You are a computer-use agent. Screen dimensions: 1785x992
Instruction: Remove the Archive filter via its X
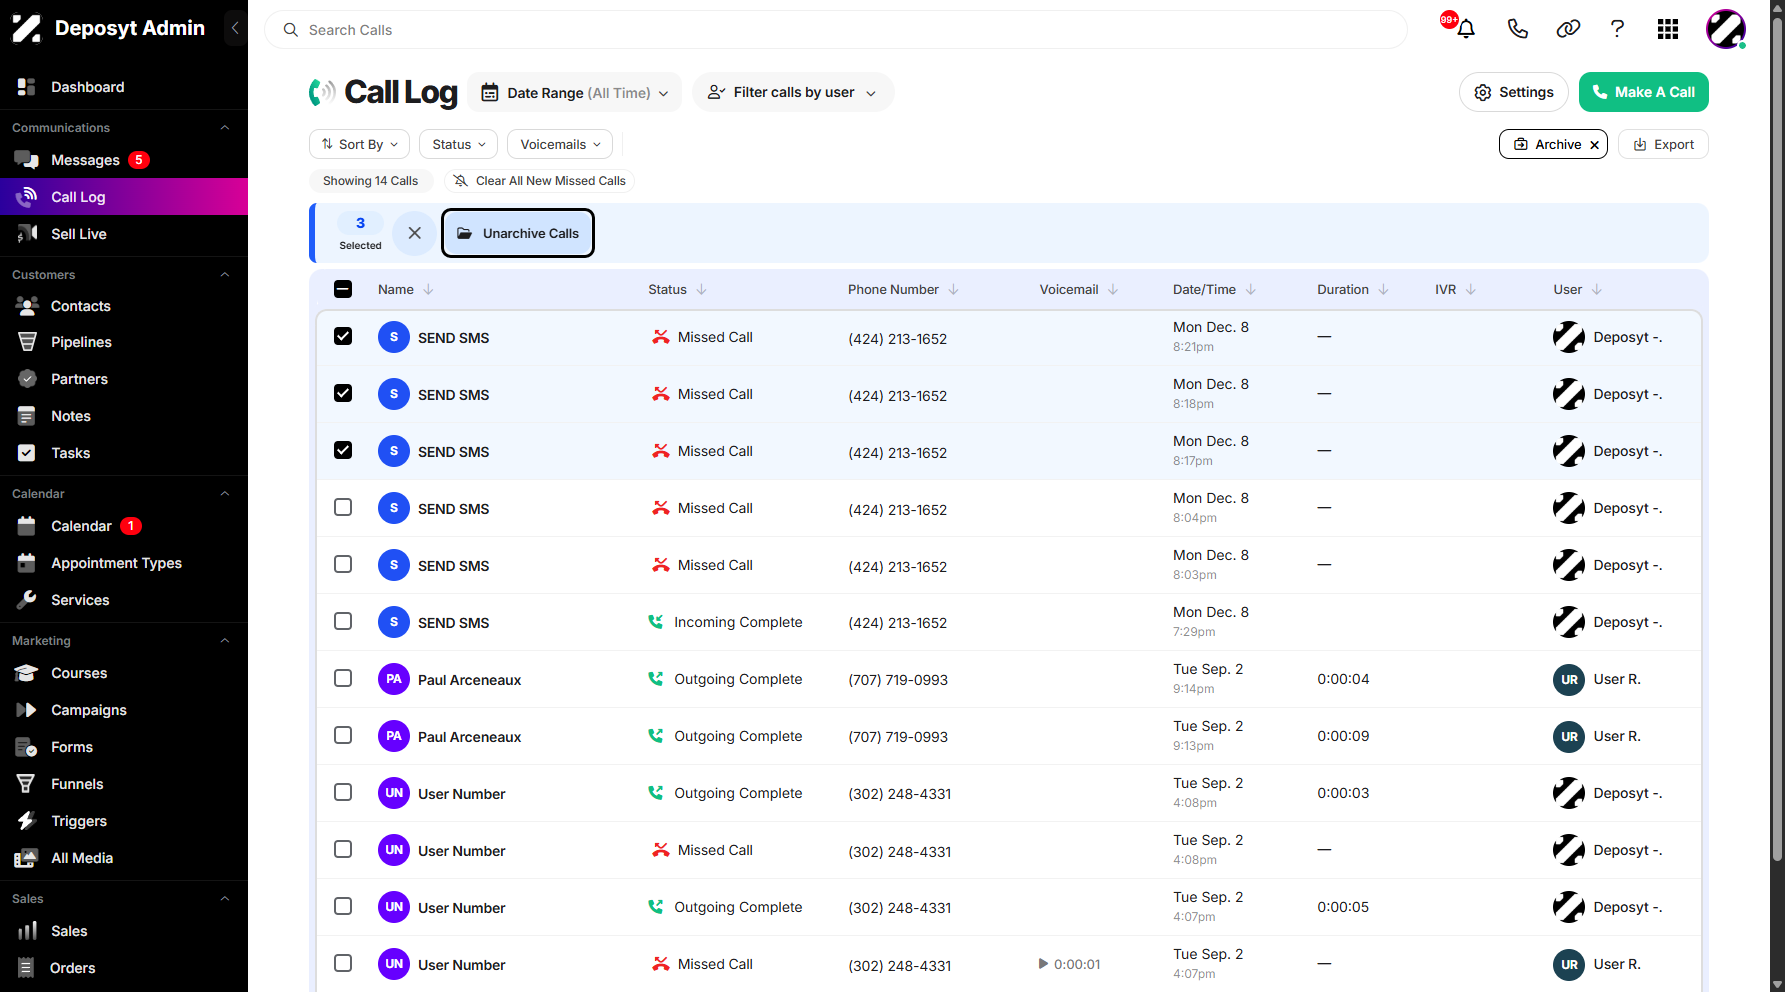tap(1594, 145)
